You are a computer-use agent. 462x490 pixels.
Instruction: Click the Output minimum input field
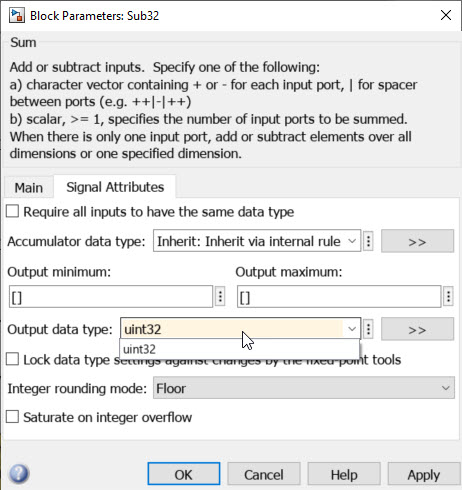tap(111, 297)
